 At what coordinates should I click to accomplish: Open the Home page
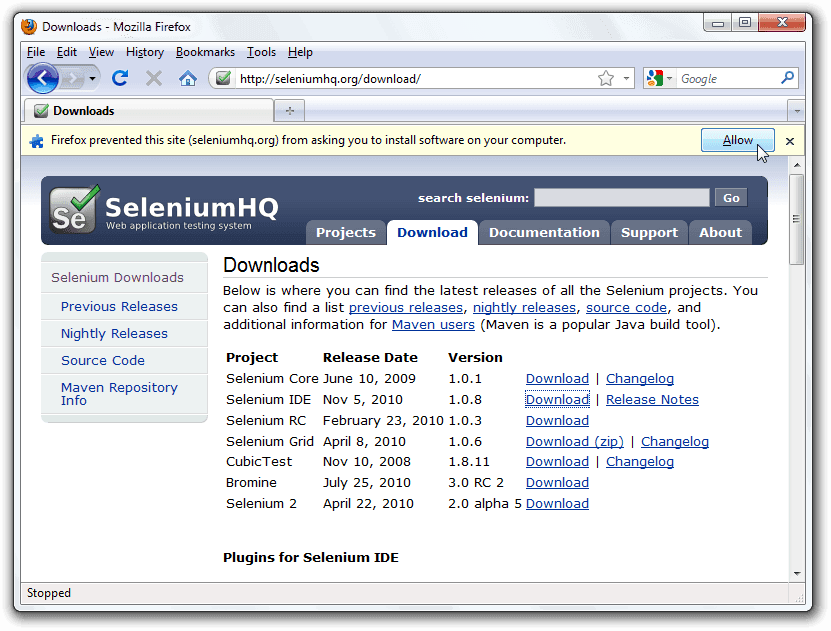pyautogui.click(x=187, y=77)
